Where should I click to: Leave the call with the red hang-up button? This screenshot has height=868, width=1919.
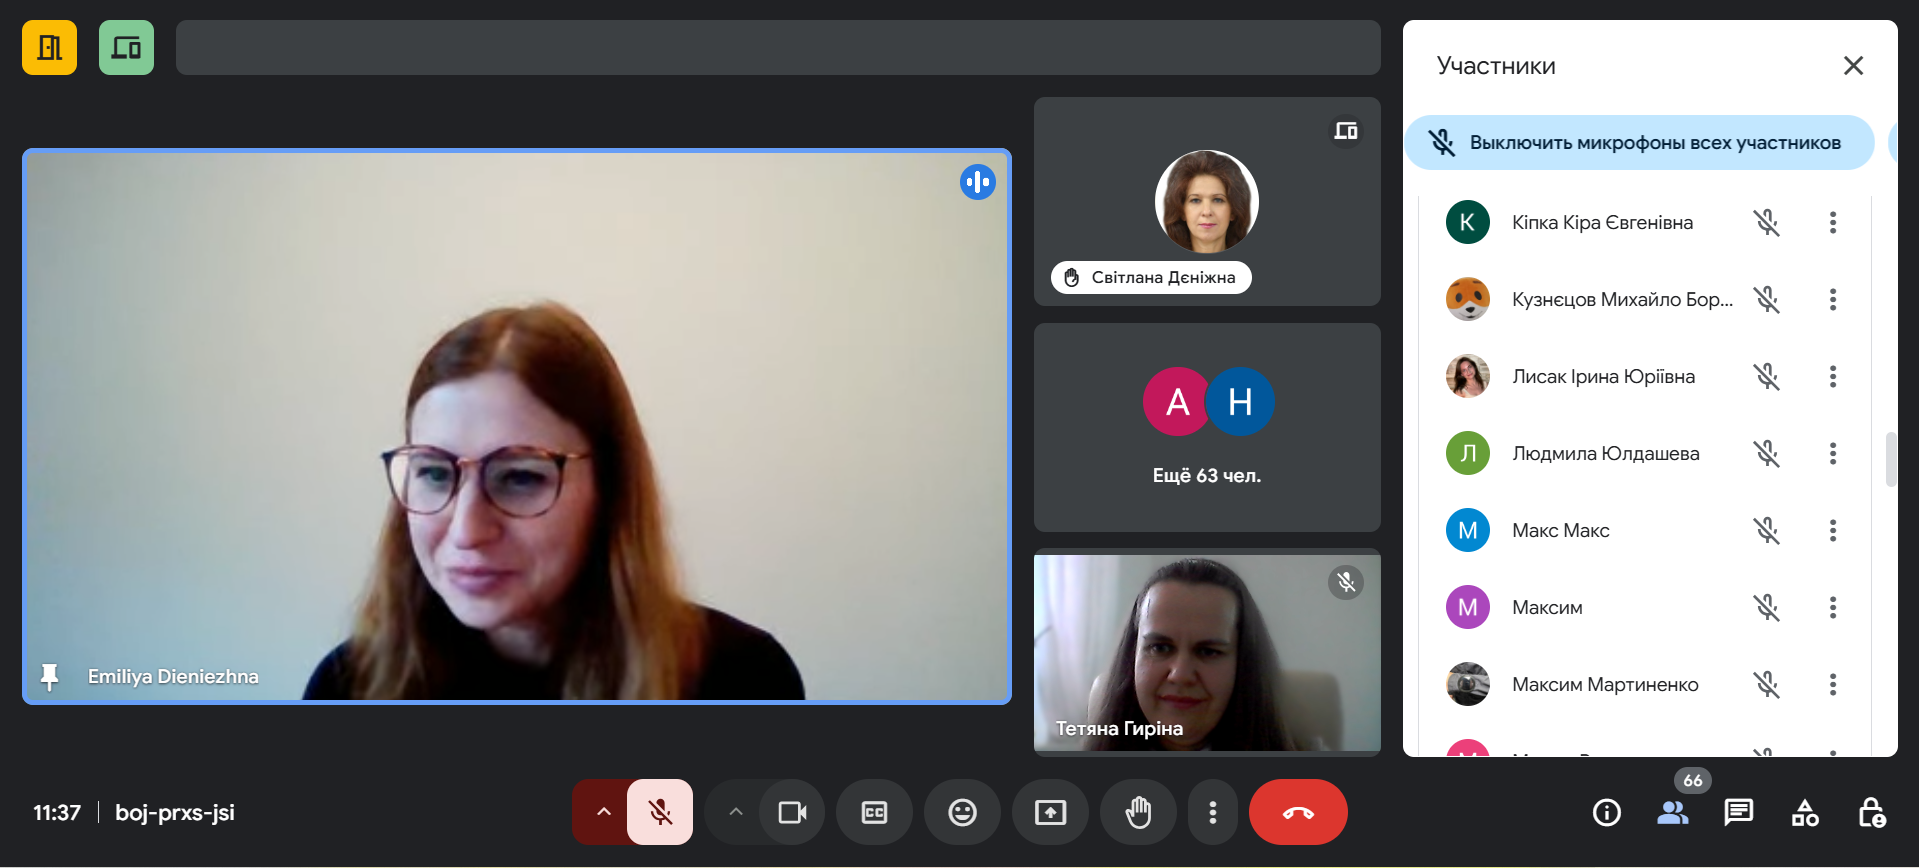pos(1298,812)
